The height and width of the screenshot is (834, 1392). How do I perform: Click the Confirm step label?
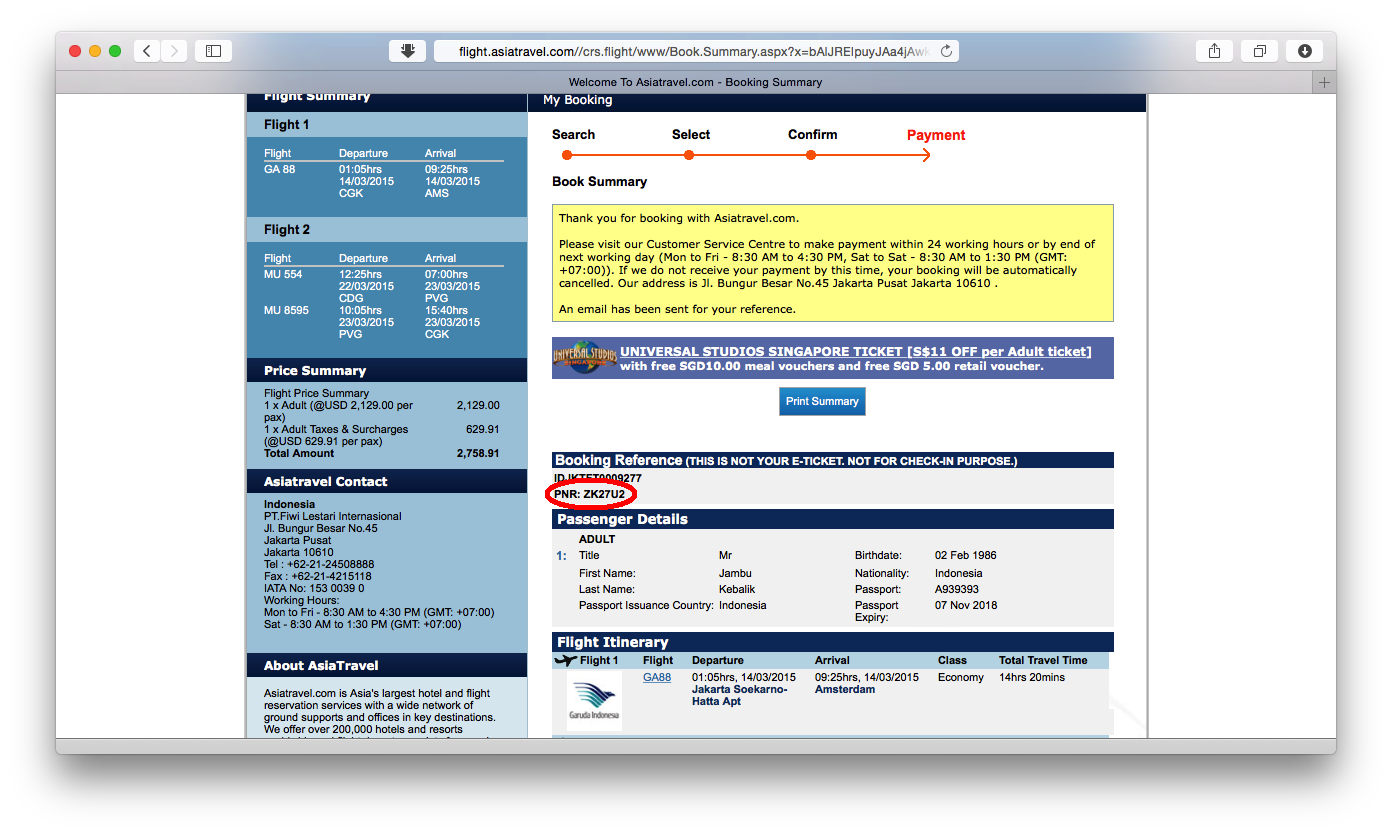click(812, 135)
